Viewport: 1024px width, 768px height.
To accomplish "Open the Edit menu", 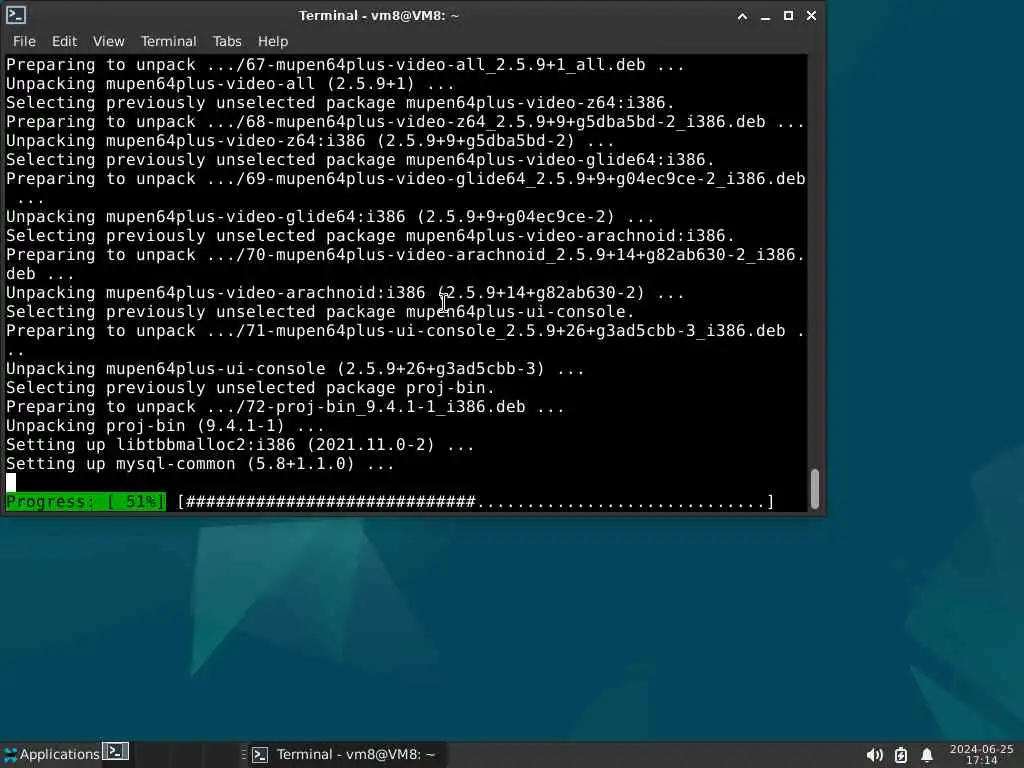I will coord(64,41).
